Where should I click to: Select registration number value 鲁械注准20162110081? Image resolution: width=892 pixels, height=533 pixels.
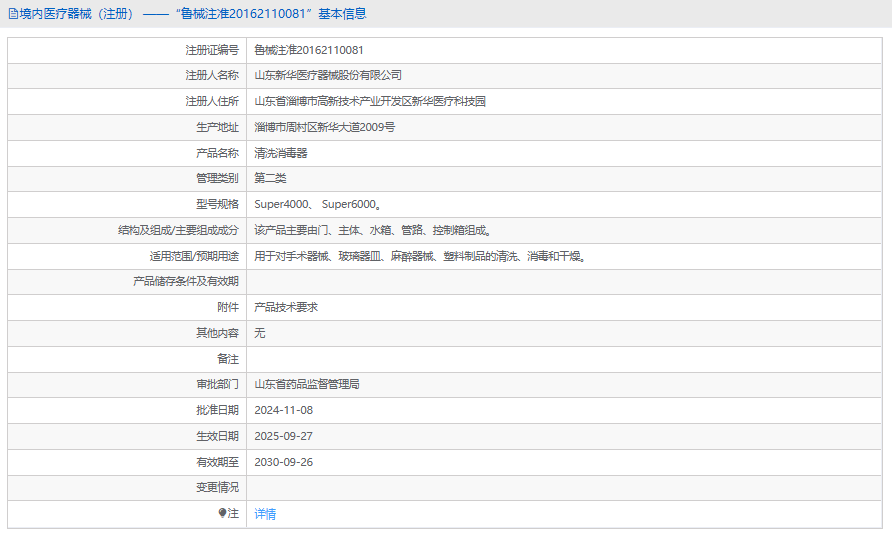tap(309, 50)
